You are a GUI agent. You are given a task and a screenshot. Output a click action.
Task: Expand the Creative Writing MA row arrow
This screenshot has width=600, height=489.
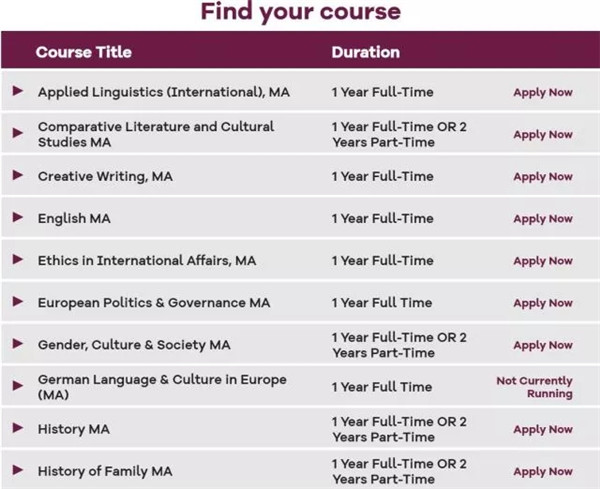point(18,176)
